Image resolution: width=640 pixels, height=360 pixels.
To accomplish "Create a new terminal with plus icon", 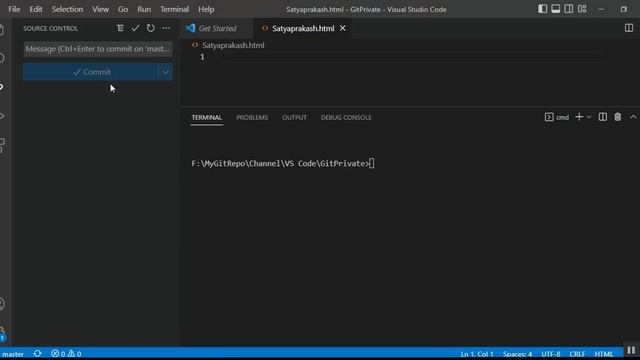I will click(579, 117).
